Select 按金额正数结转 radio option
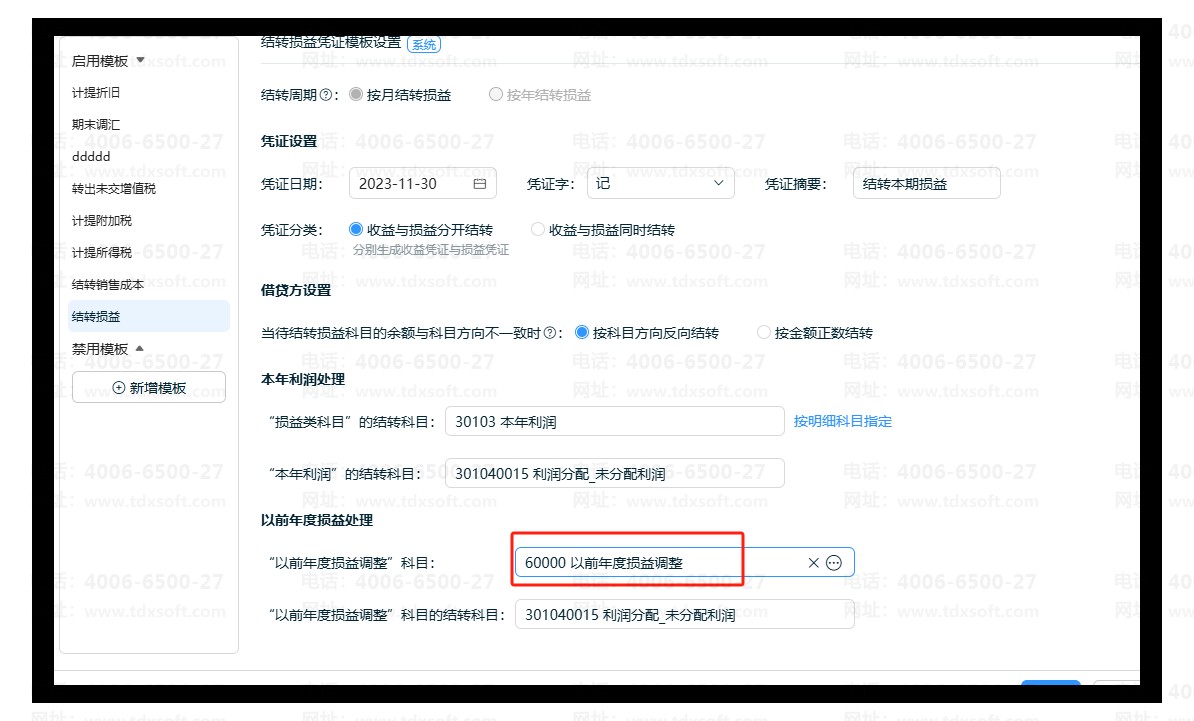 pyautogui.click(x=764, y=333)
